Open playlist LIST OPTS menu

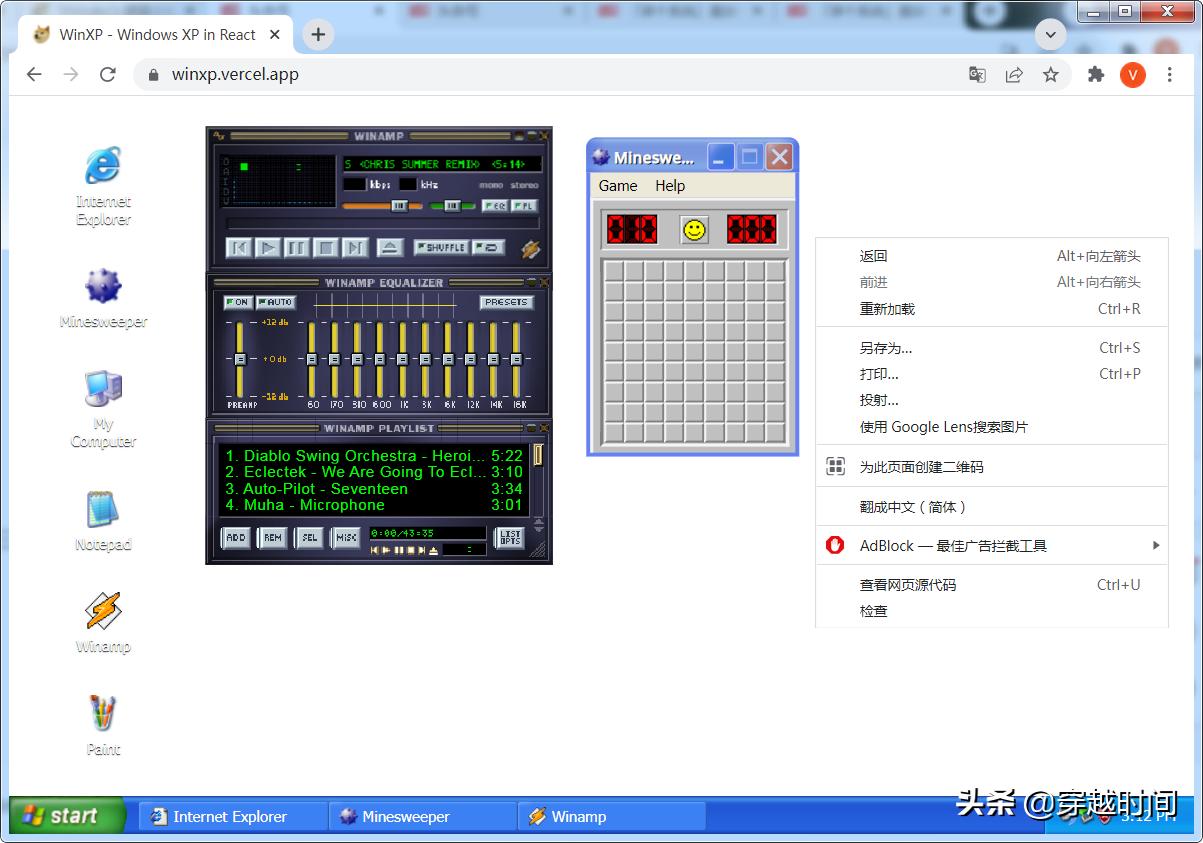click(x=510, y=538)
